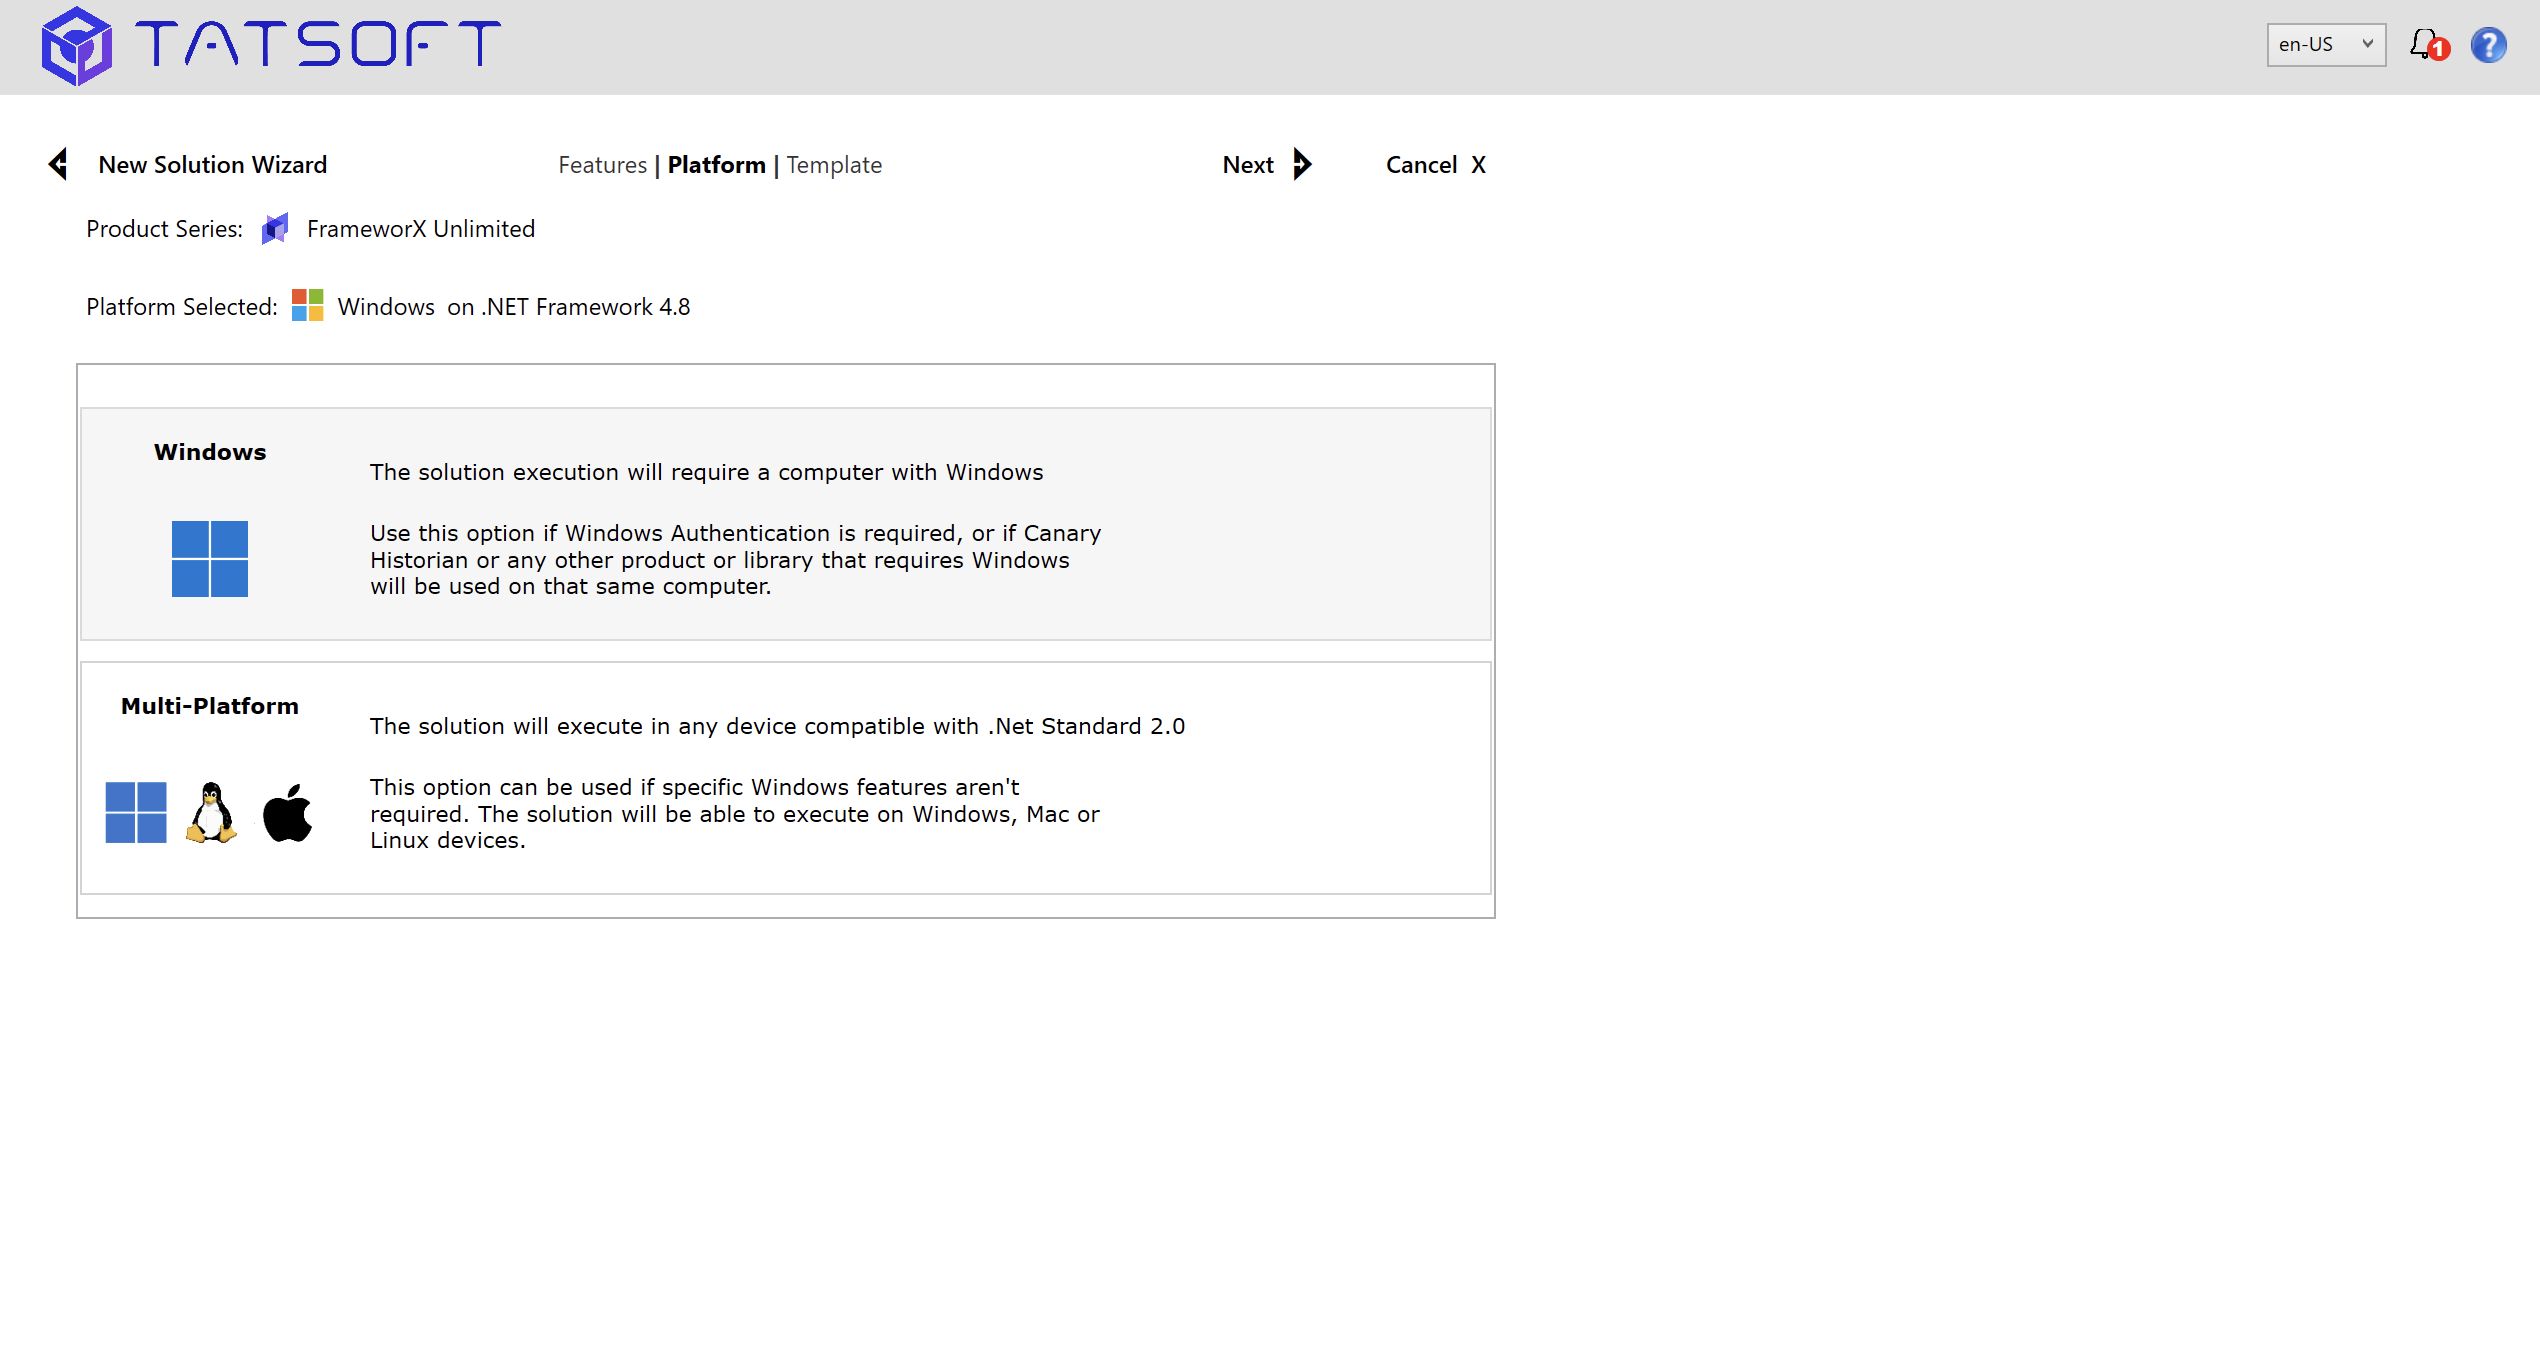Click the Next button label

click(1248, 165)
